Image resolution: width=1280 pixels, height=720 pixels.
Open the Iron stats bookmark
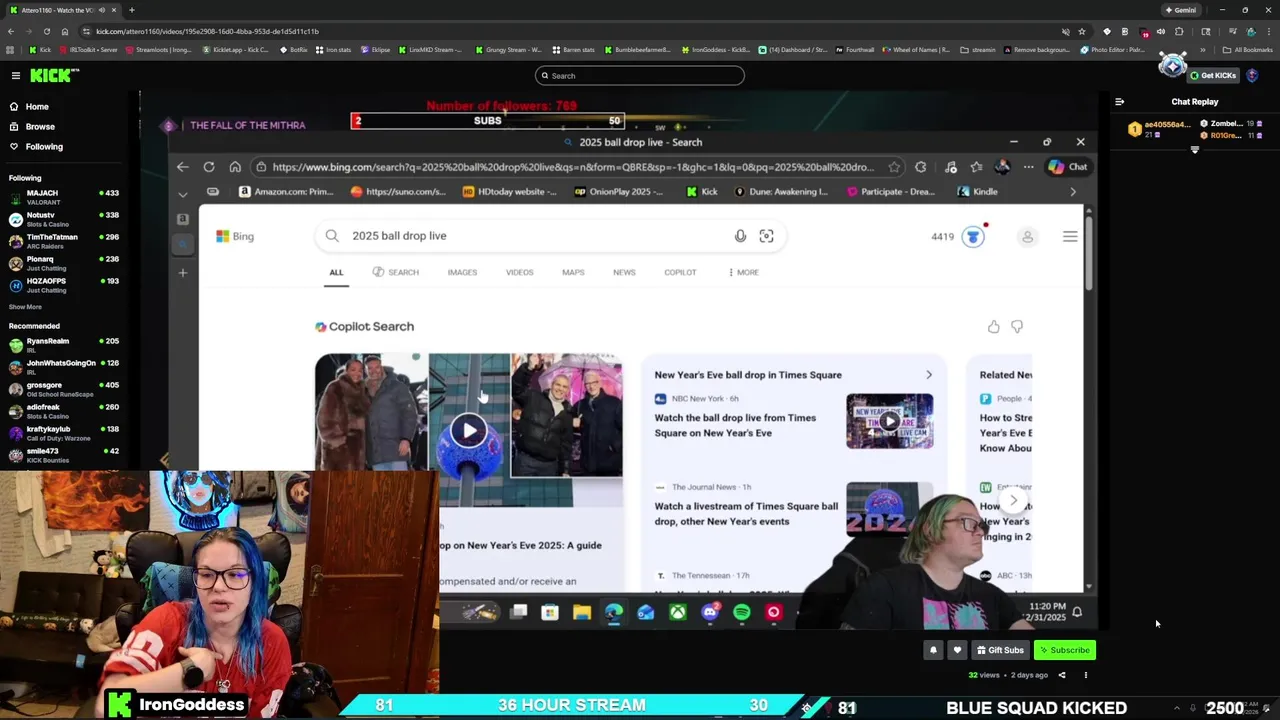[335, 49]
